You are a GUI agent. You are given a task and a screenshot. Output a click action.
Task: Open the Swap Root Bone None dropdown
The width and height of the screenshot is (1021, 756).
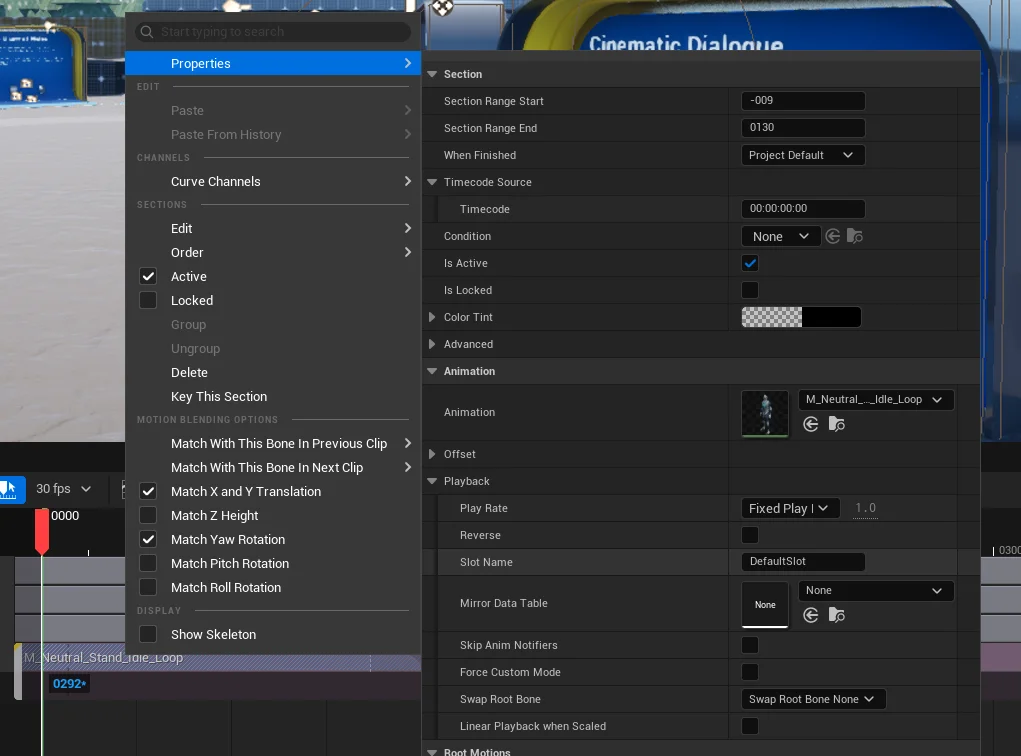[x=813, y=699]
